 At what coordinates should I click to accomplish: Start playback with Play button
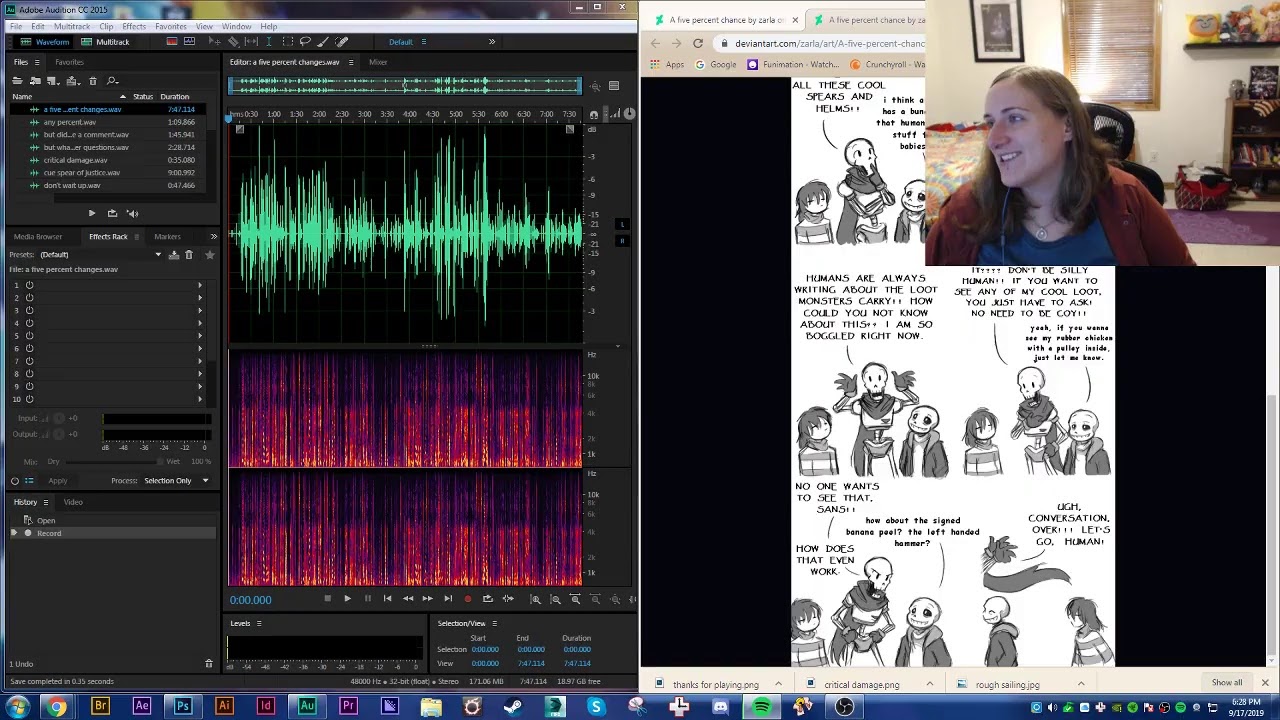pyautogui.click(x=347, y=599)
